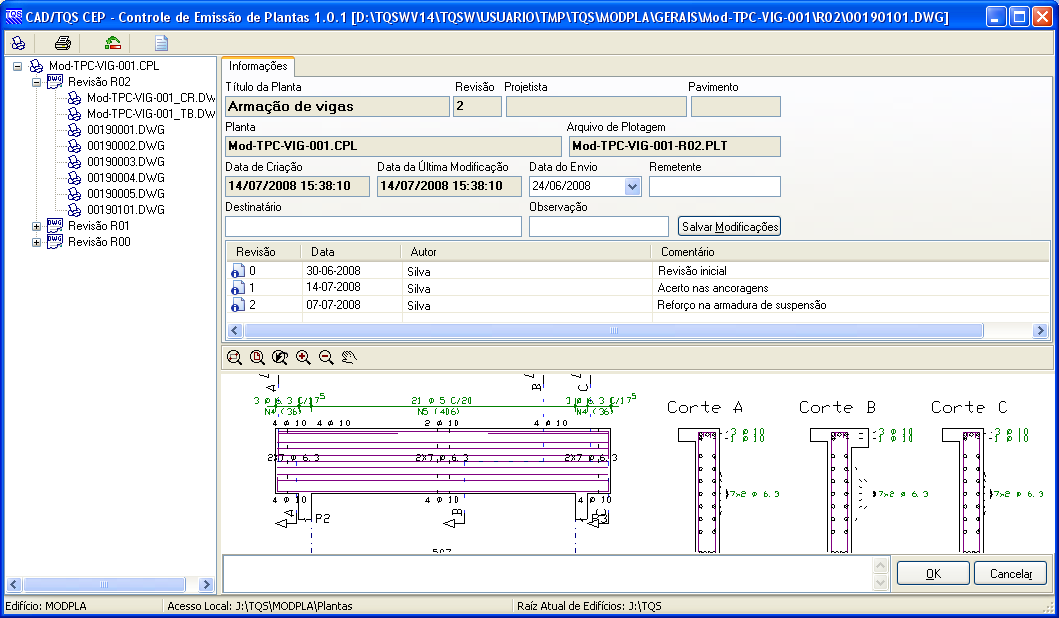This screenshot has height=618, width=1059.
Task: Activate the zoom window tool
Action: 234,357
